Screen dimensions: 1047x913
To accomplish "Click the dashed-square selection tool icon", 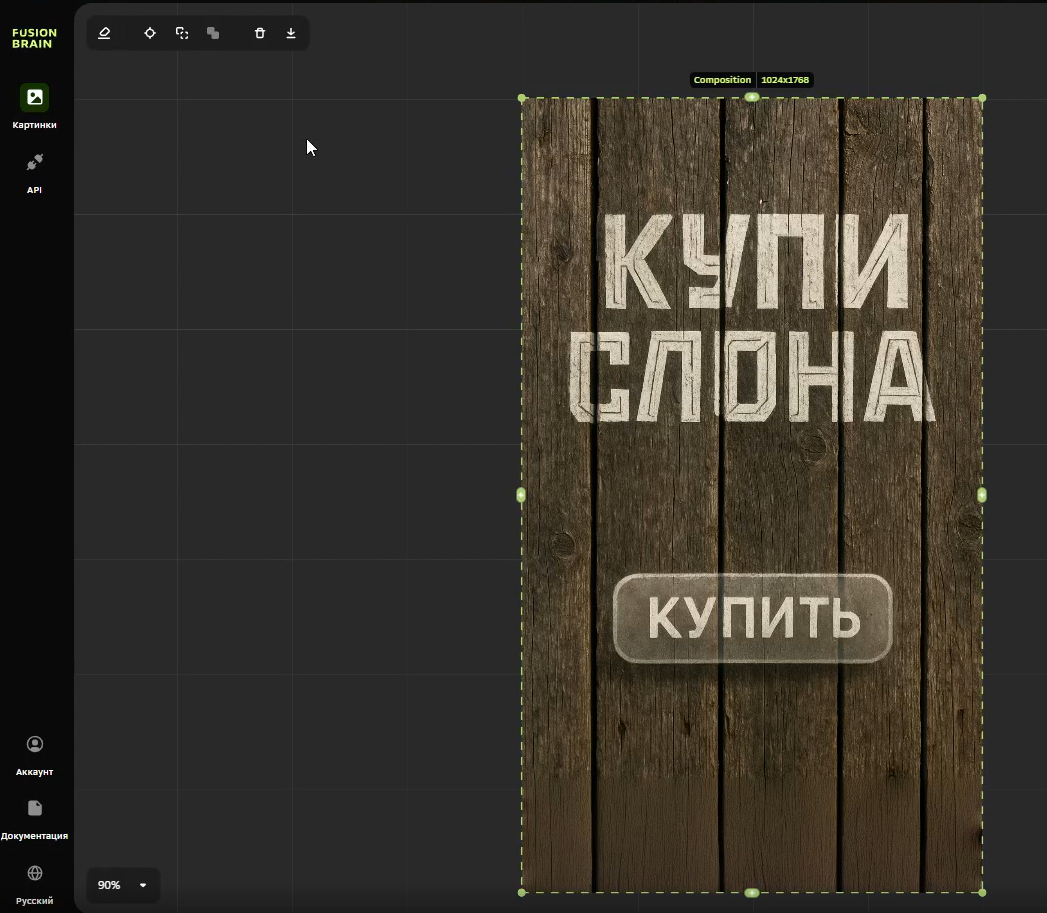I will click(182, 33).
